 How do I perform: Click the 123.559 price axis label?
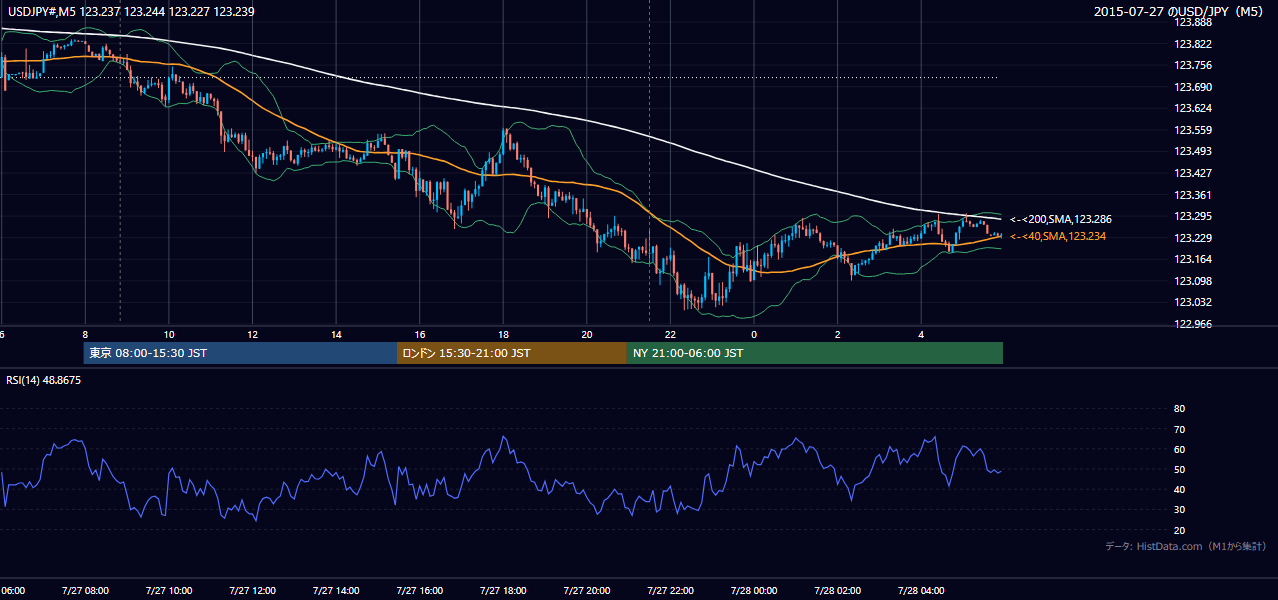[x=1192, y=130]
